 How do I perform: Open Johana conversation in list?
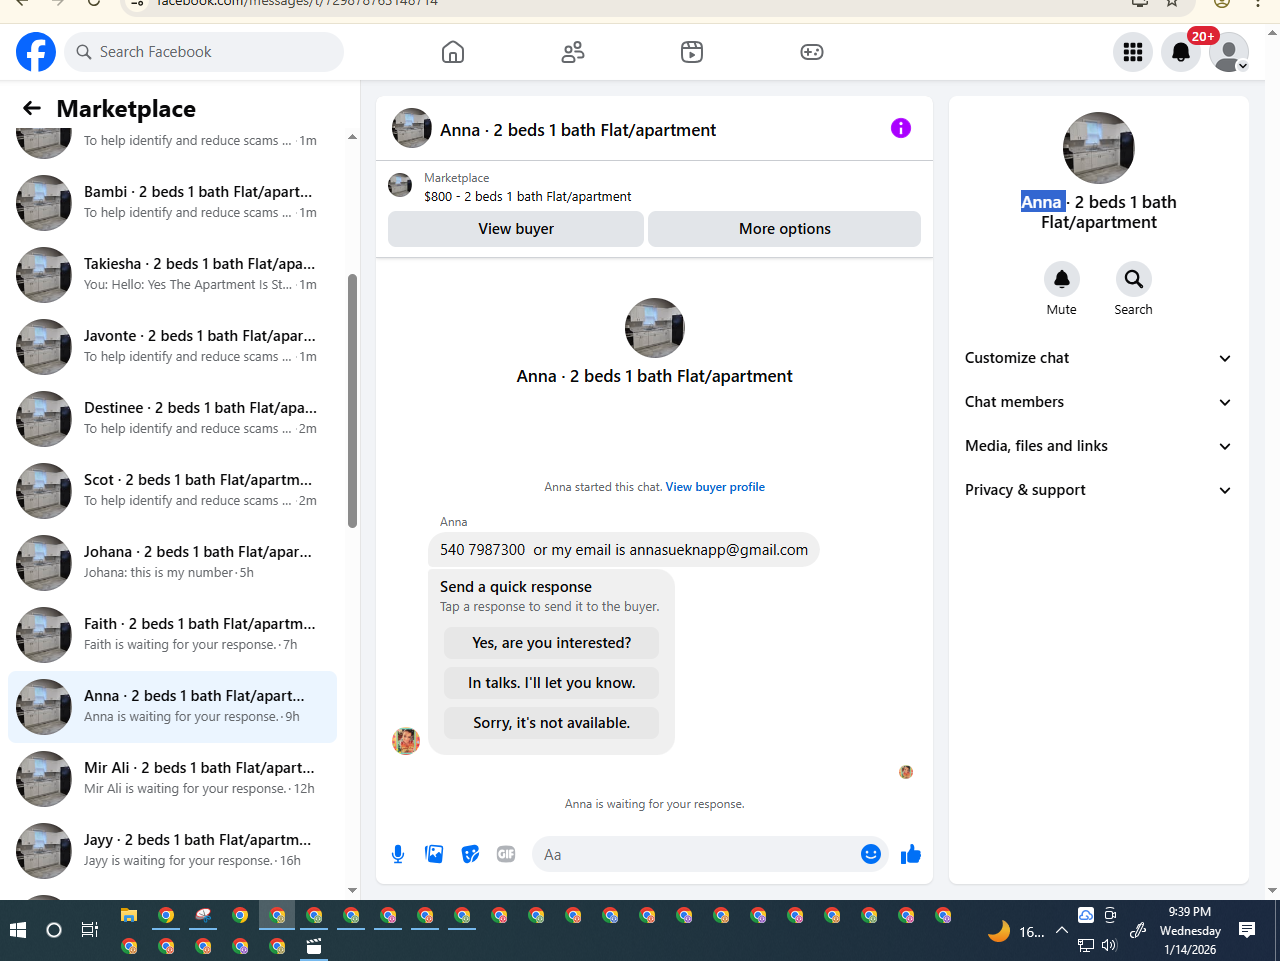tap(172, 562)
